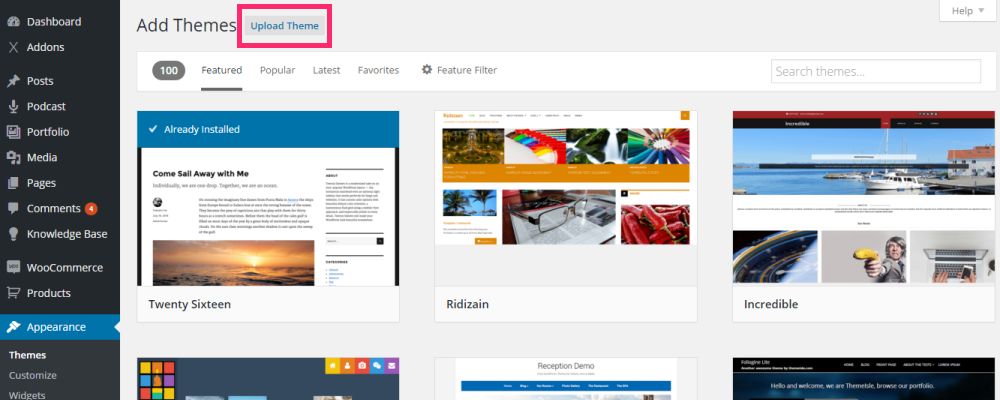Switch to the Popular tab

(x=277, y=70)
